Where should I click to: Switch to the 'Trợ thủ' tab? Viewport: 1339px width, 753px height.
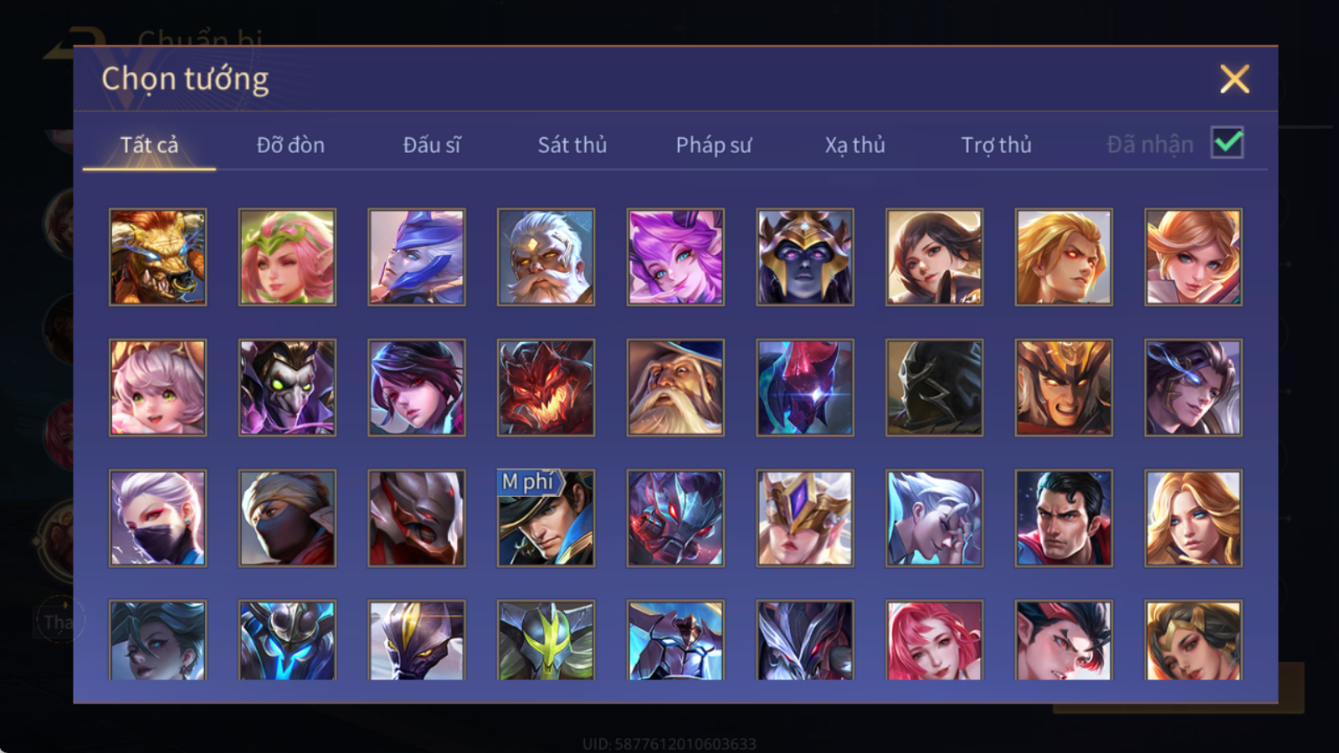click(x=996, y=145)
